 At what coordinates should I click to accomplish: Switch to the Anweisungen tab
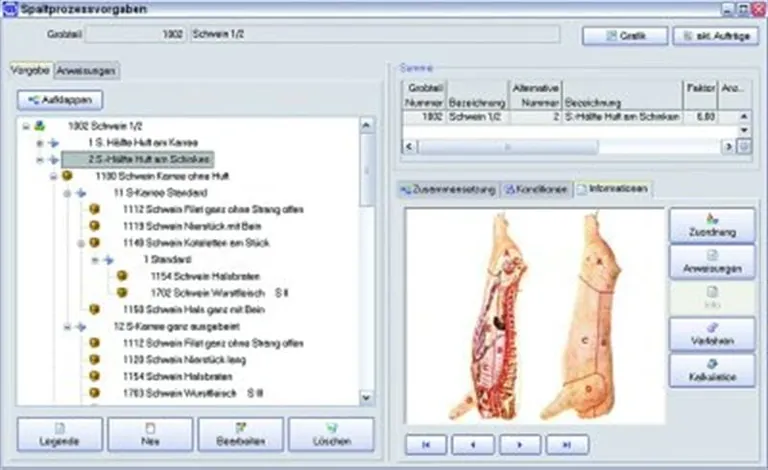[x=87, y=71]
